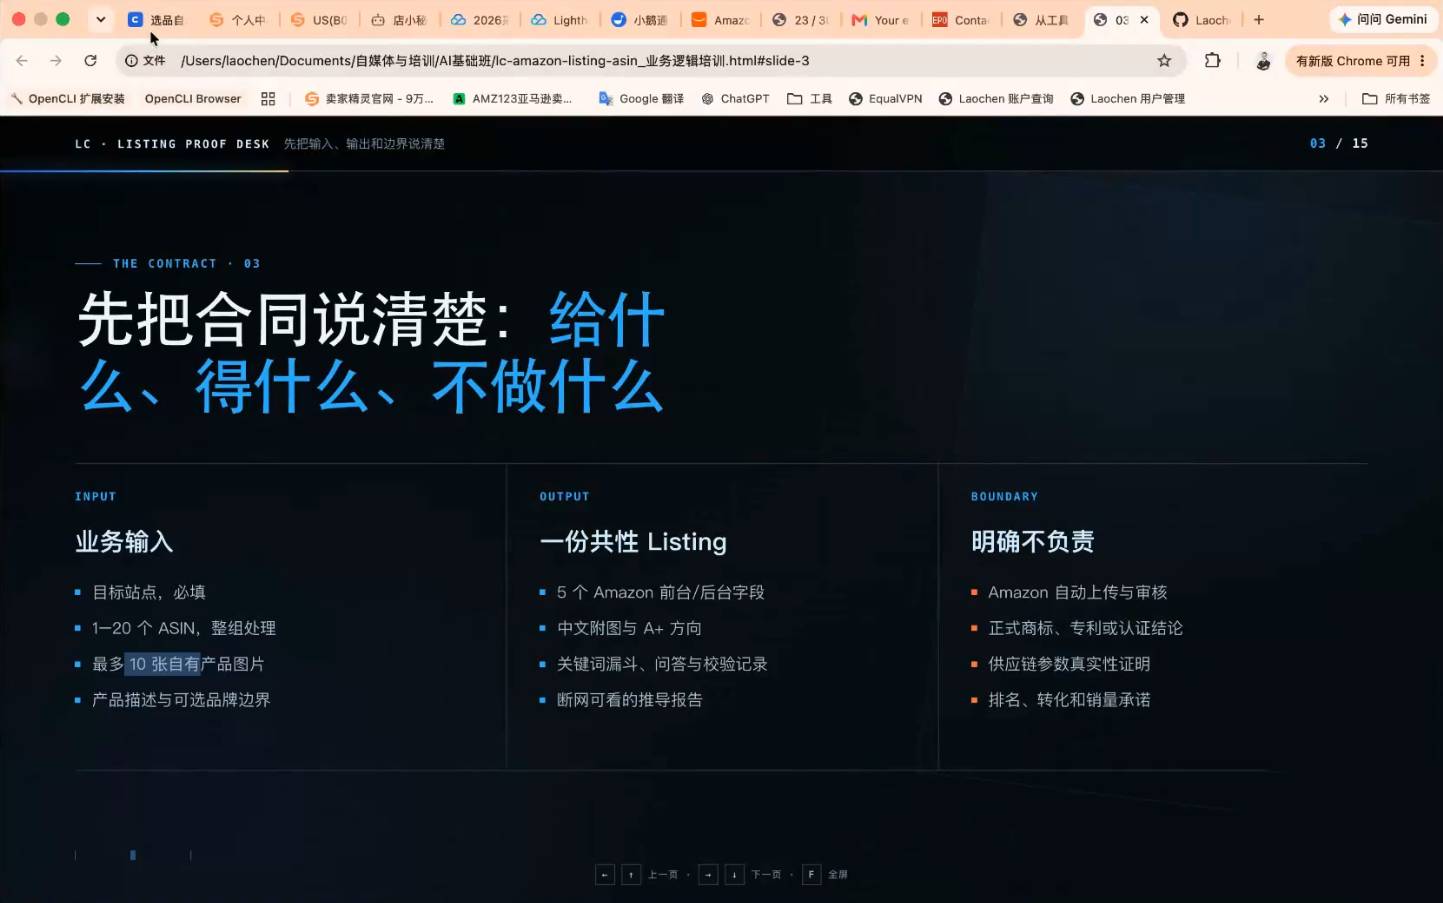
Task: Click the 03 / 15 slide counter
Action: tap(1339, 144)
